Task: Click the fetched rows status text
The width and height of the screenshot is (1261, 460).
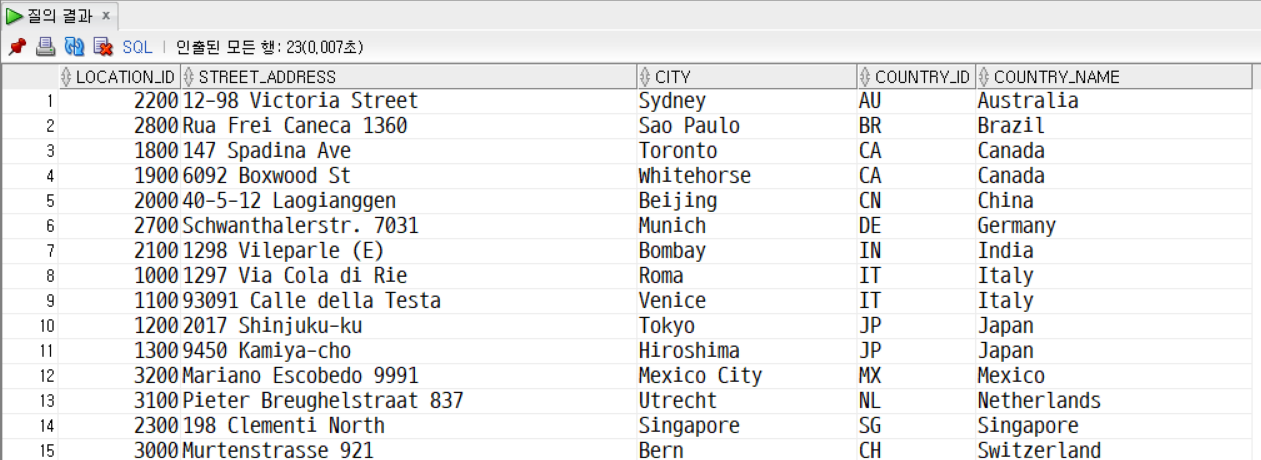Action: [270, 47]
